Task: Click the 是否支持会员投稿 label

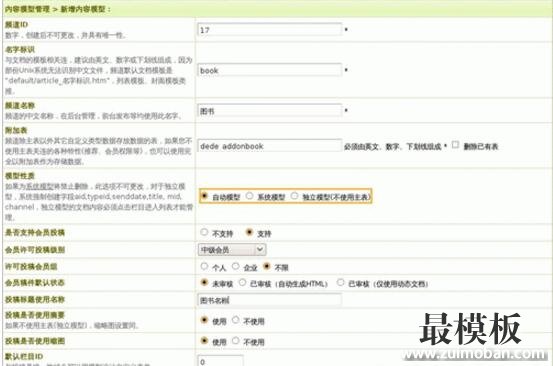Action: [35, 232]
